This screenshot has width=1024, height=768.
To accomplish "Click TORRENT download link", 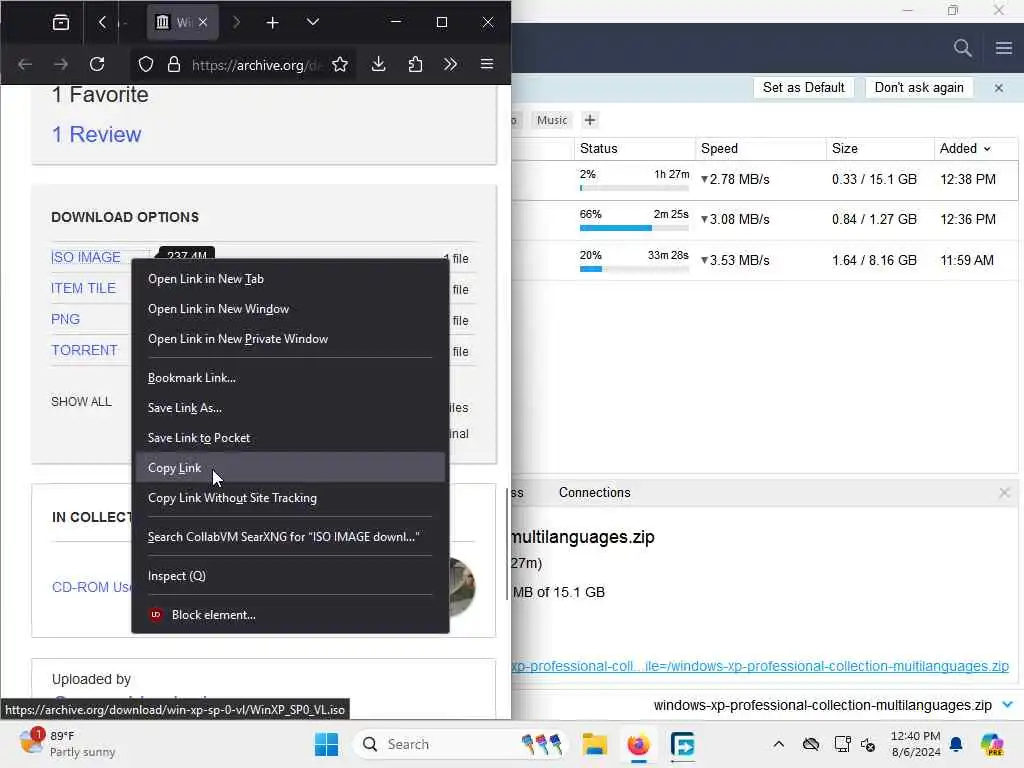I will pyautogui.click(x=84, y=350).
